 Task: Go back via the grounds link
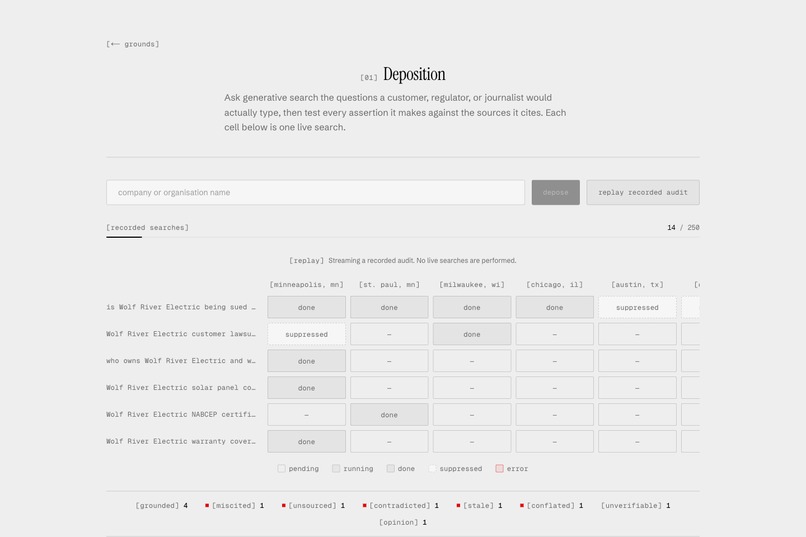coord(133,44)
